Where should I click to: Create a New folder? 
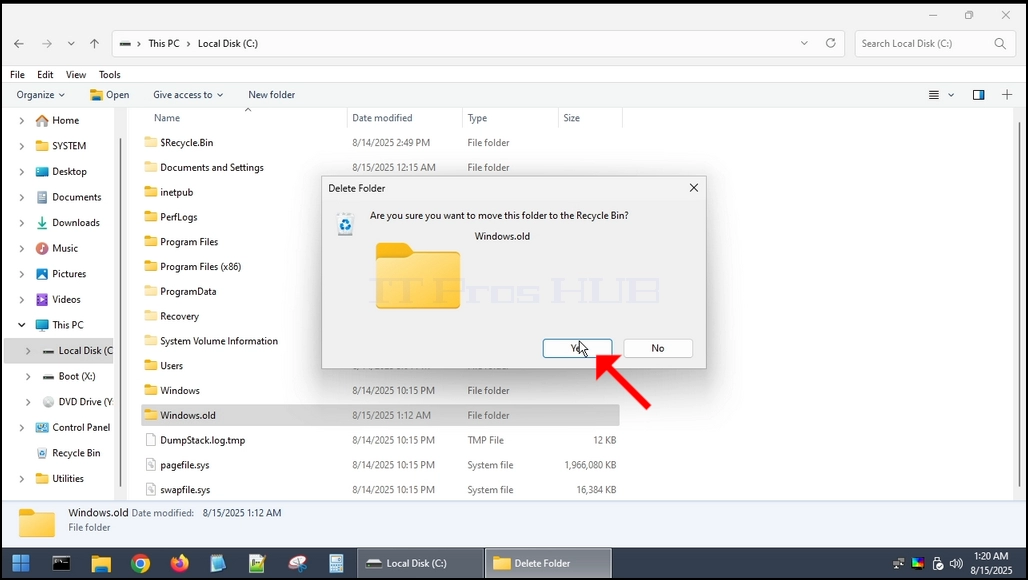[x=271, y=95]
